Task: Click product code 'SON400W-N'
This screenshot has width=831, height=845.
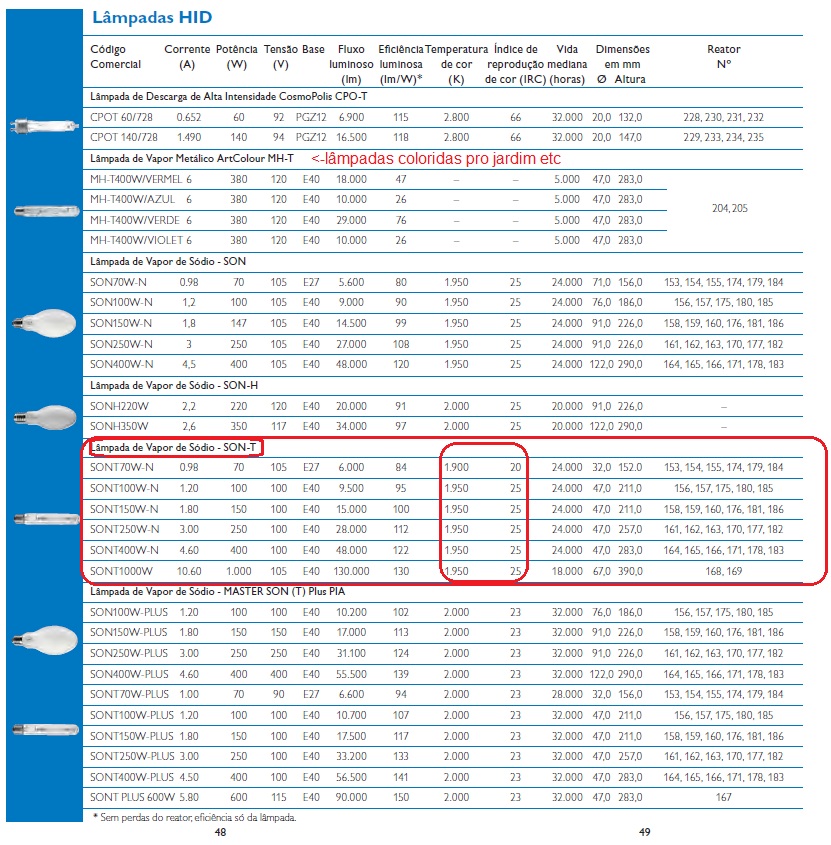Action: pyautogui.click(x=121, y=364)
